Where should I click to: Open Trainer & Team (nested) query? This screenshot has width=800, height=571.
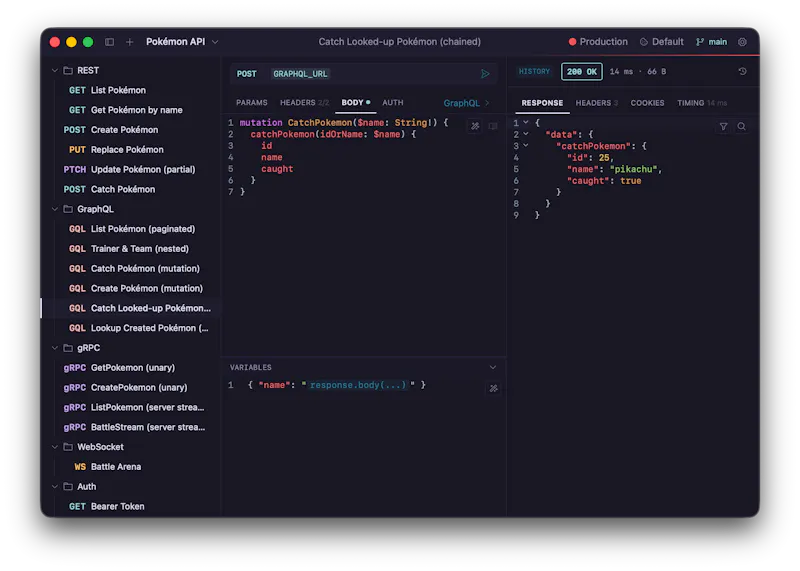pos(132,249)
